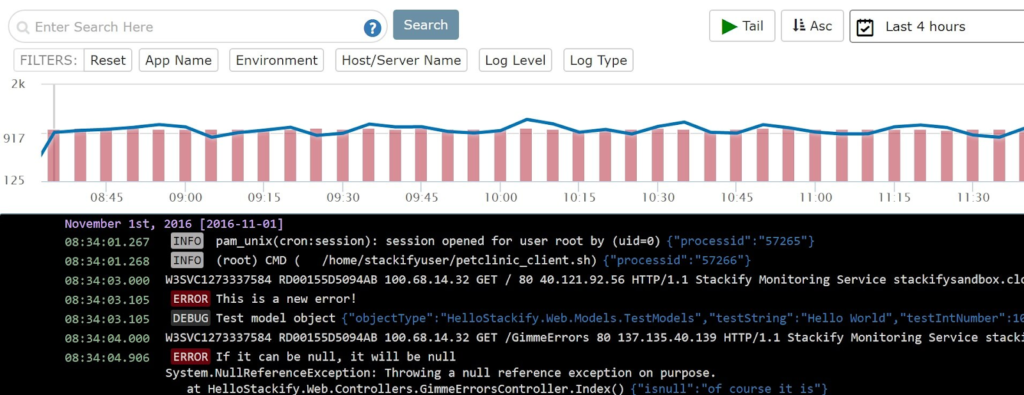Click the magnifier icon in the search box
The width and height of the screenshot is (1024, 395).
24,27
